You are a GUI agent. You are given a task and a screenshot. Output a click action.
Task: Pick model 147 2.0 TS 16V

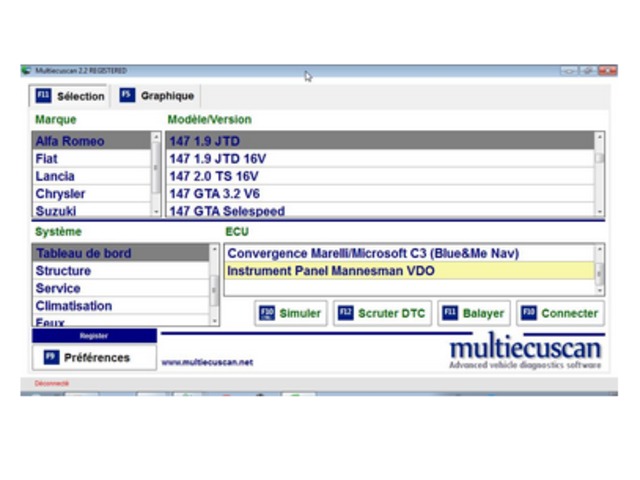coord(380,176)
